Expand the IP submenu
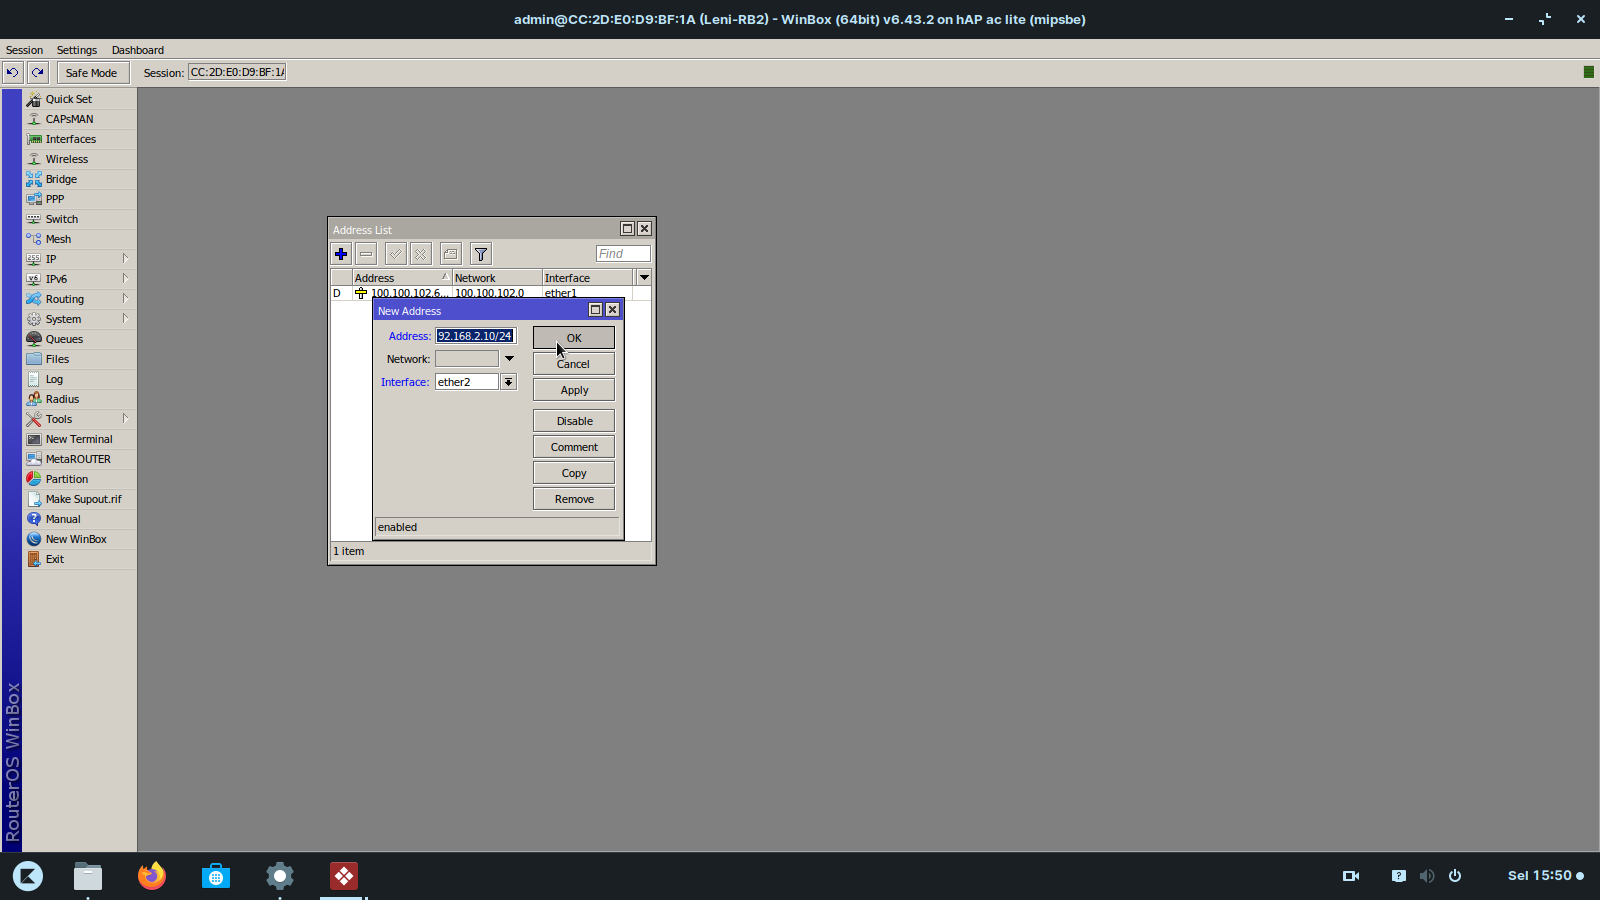 click(80, 259)
